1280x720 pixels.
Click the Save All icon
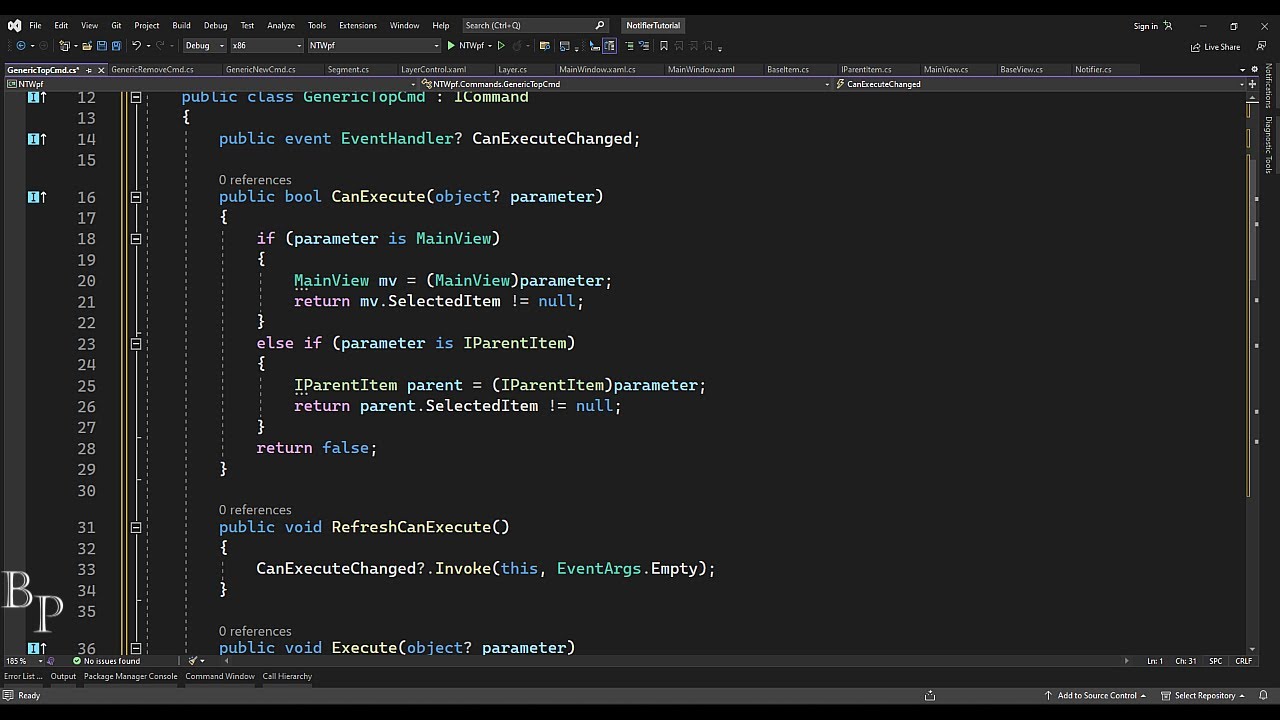click(x=116, y=45)
